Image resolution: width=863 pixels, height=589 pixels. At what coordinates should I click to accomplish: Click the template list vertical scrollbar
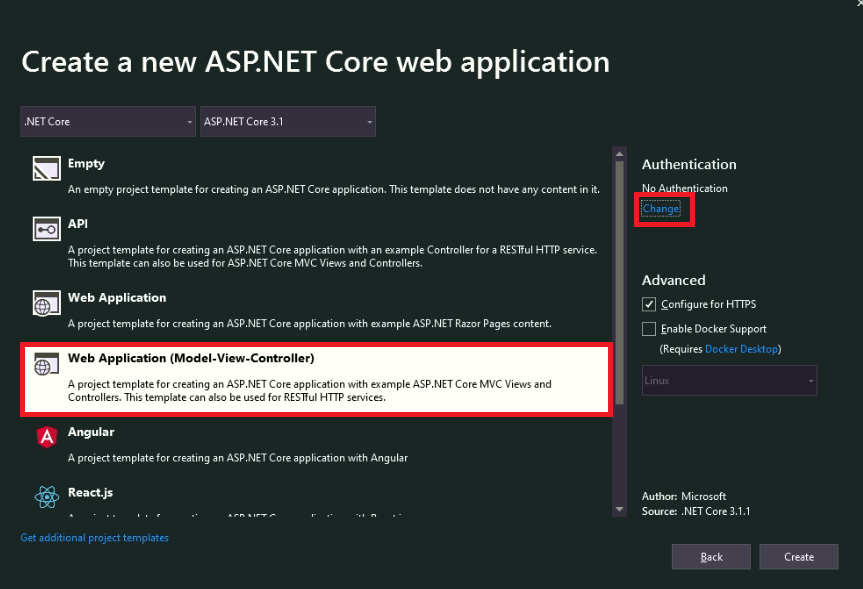[x=620, y=300]
